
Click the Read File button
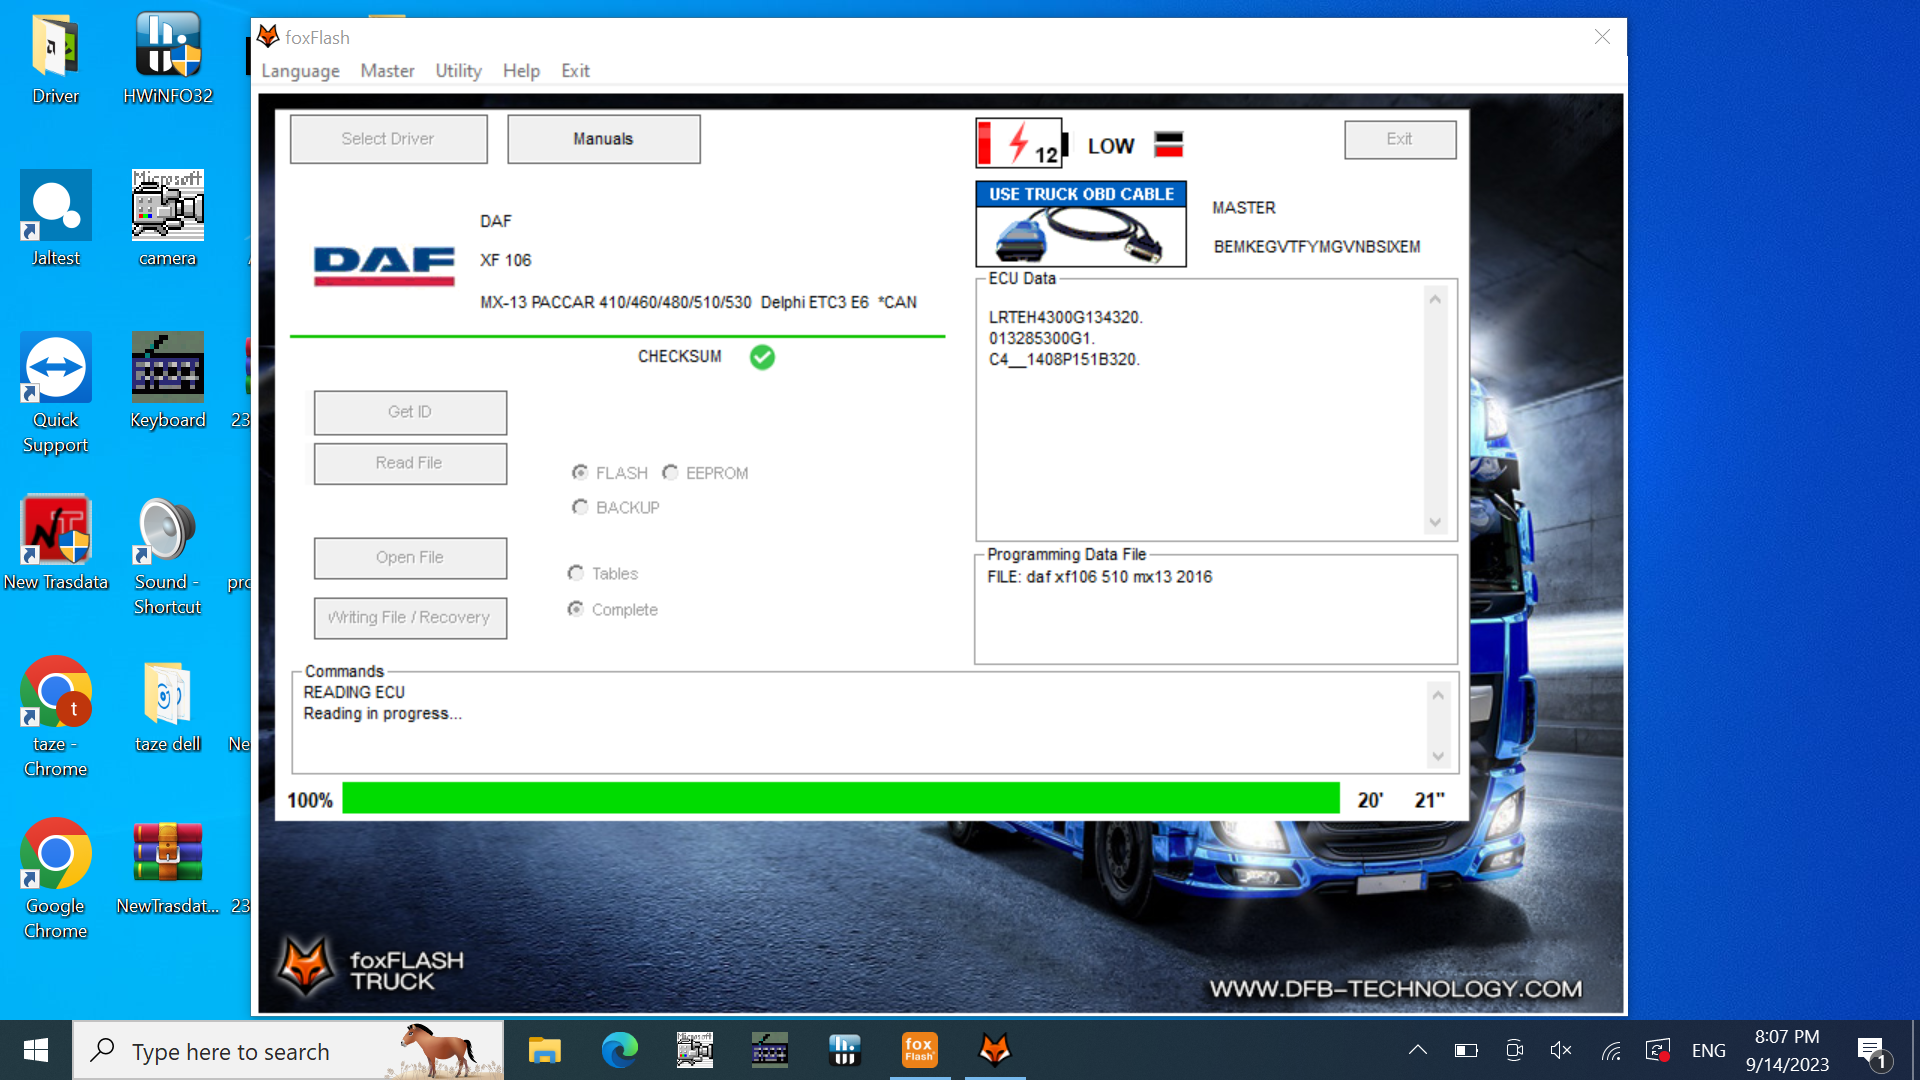click(409, 464)
